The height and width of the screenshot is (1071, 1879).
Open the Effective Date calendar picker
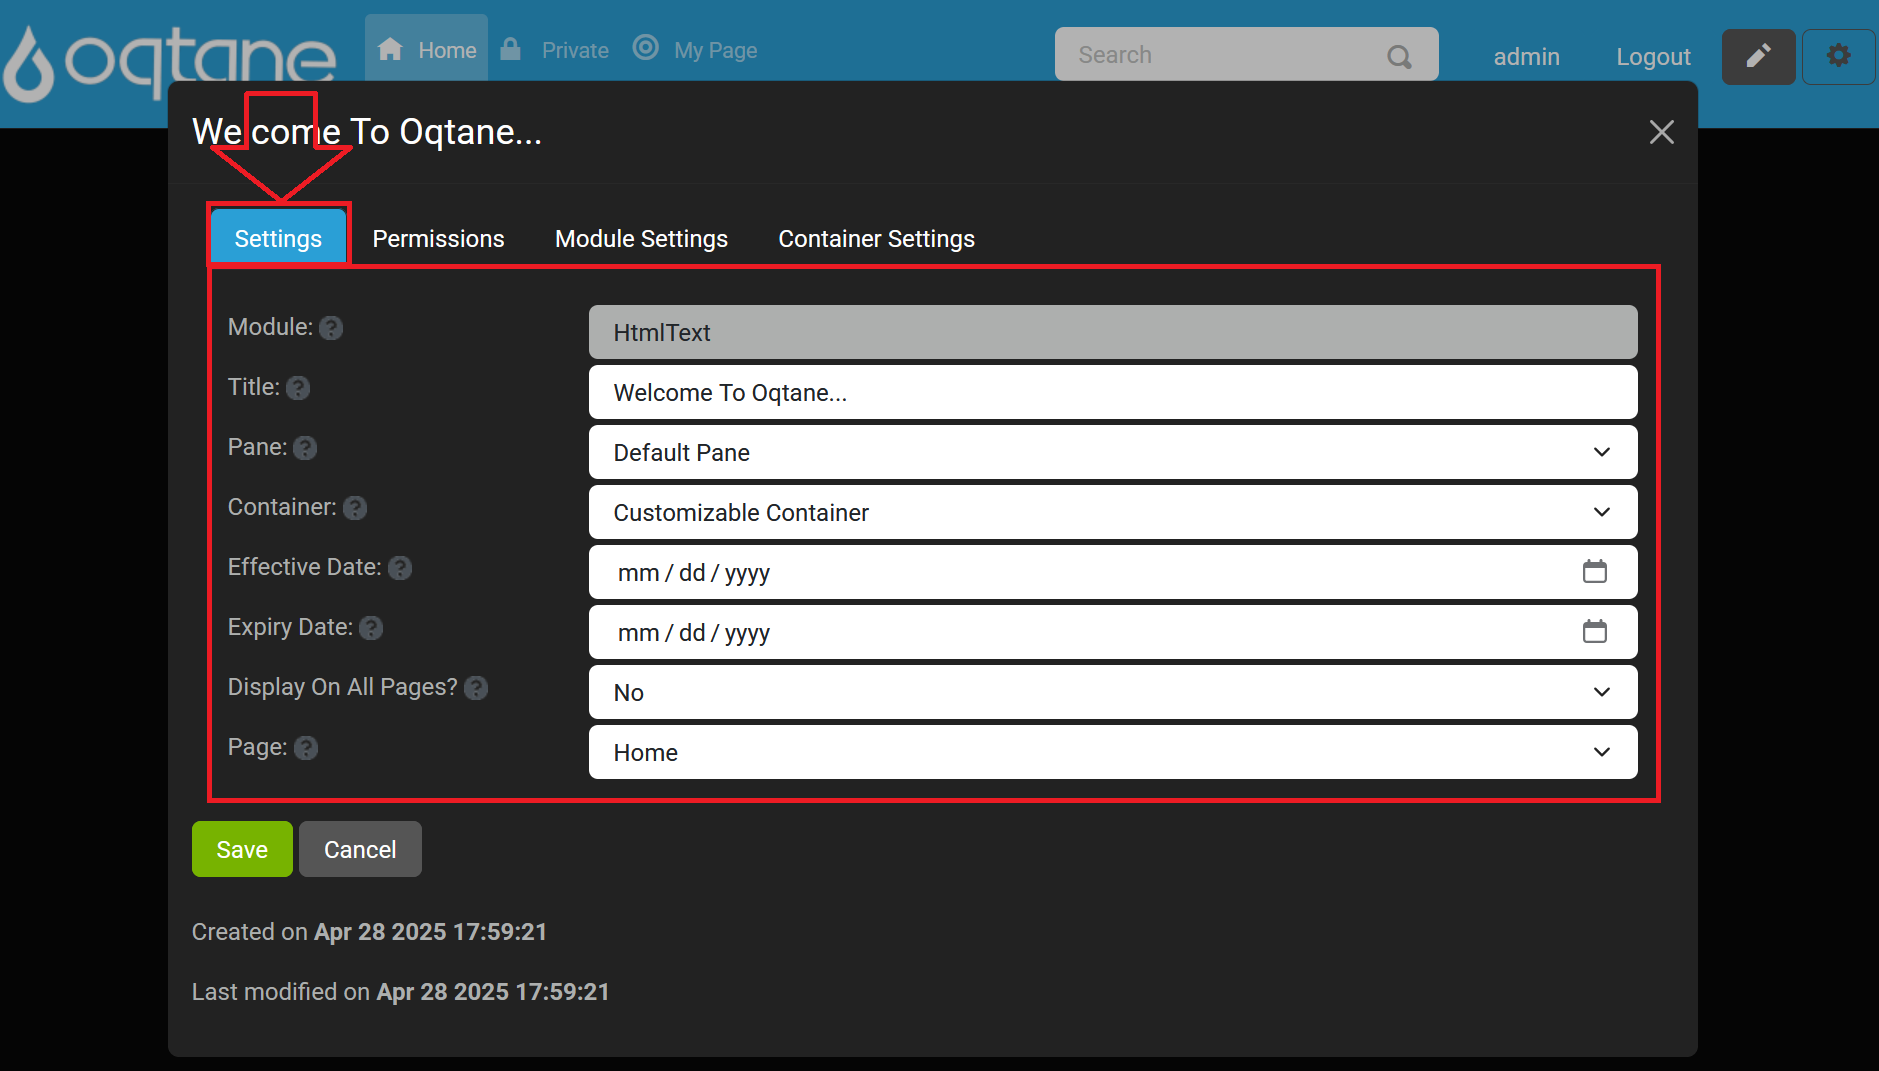point(1594,571)
